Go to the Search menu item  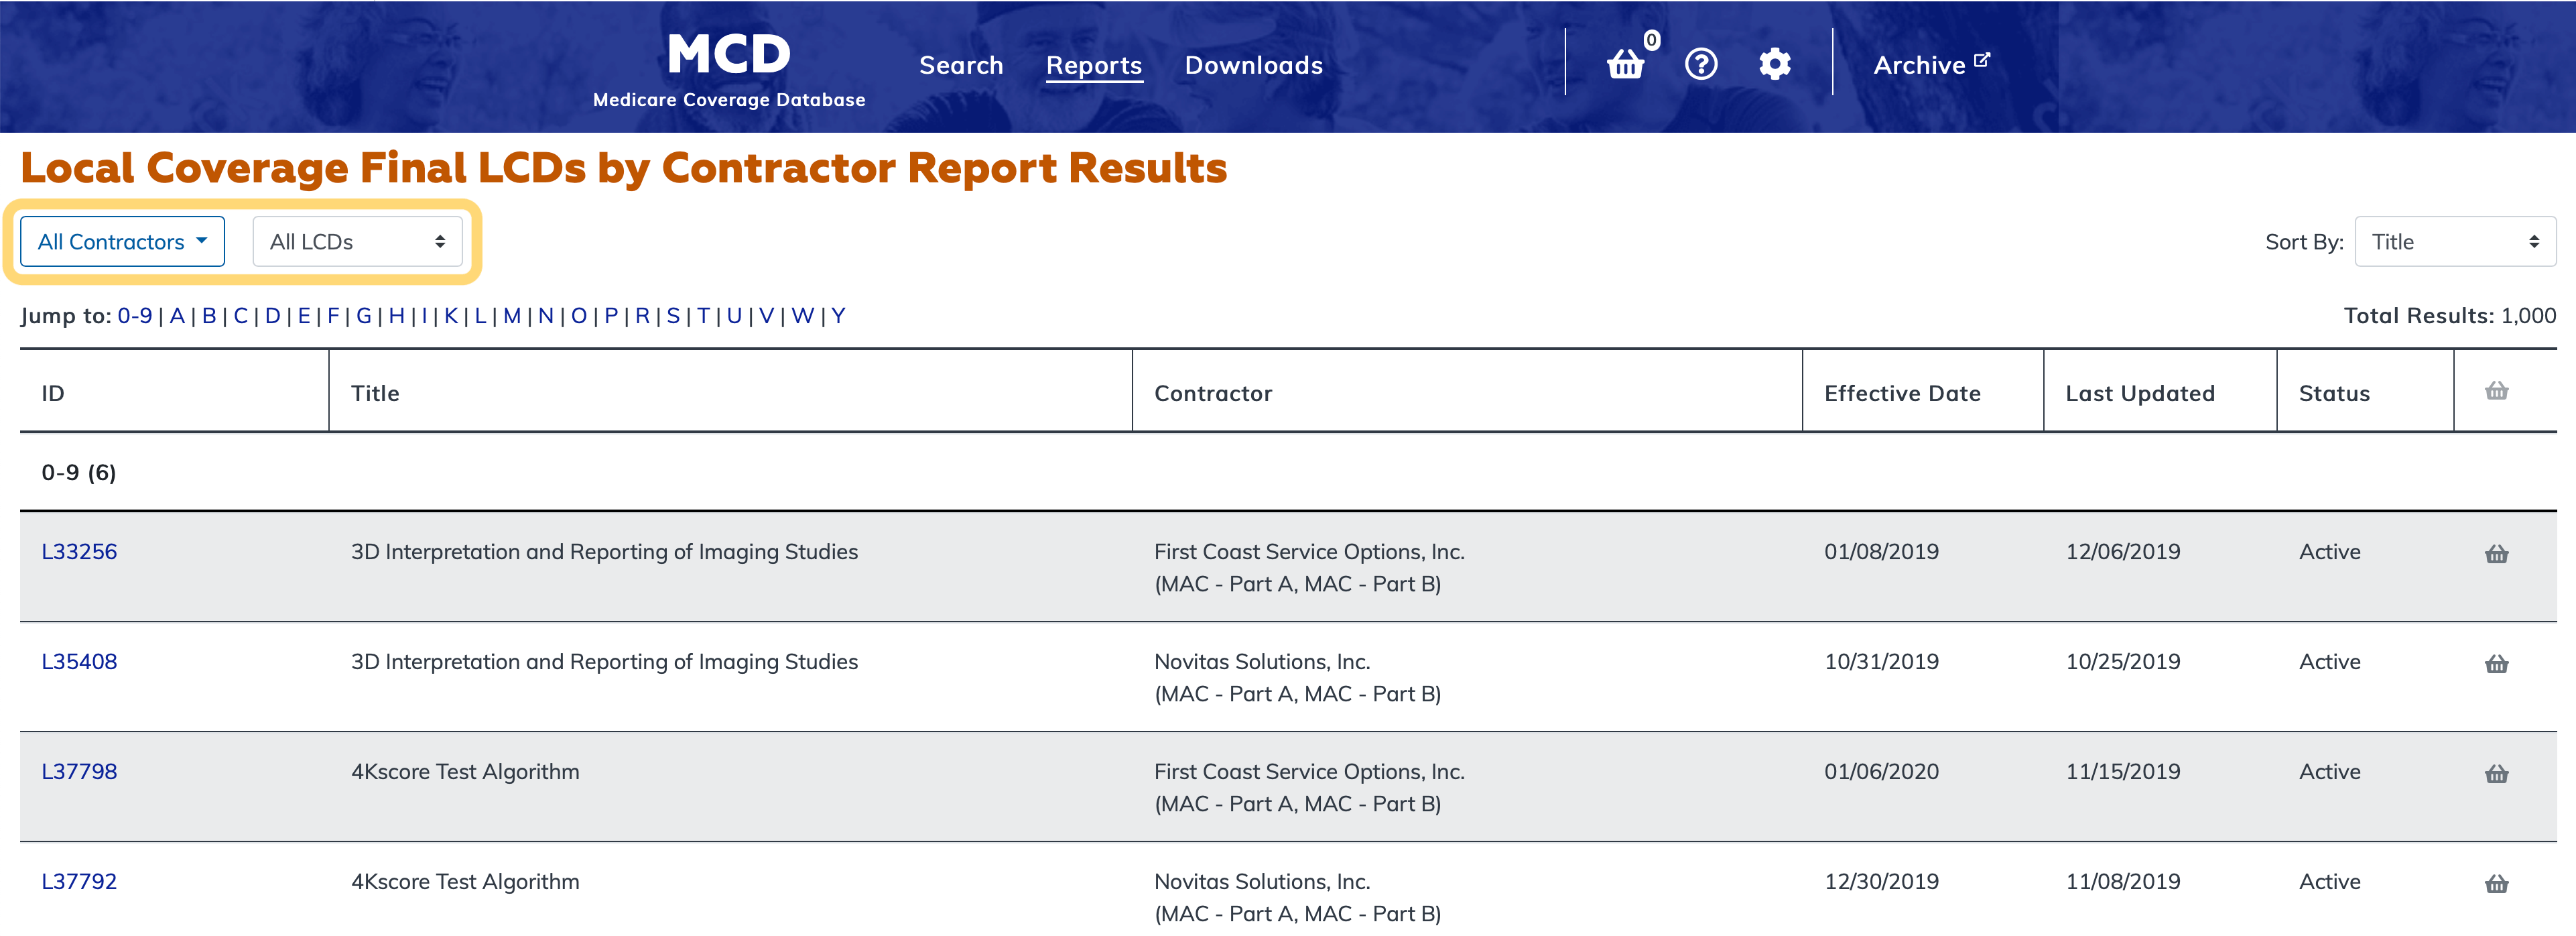pyautogui.click(x=960, y=66)
